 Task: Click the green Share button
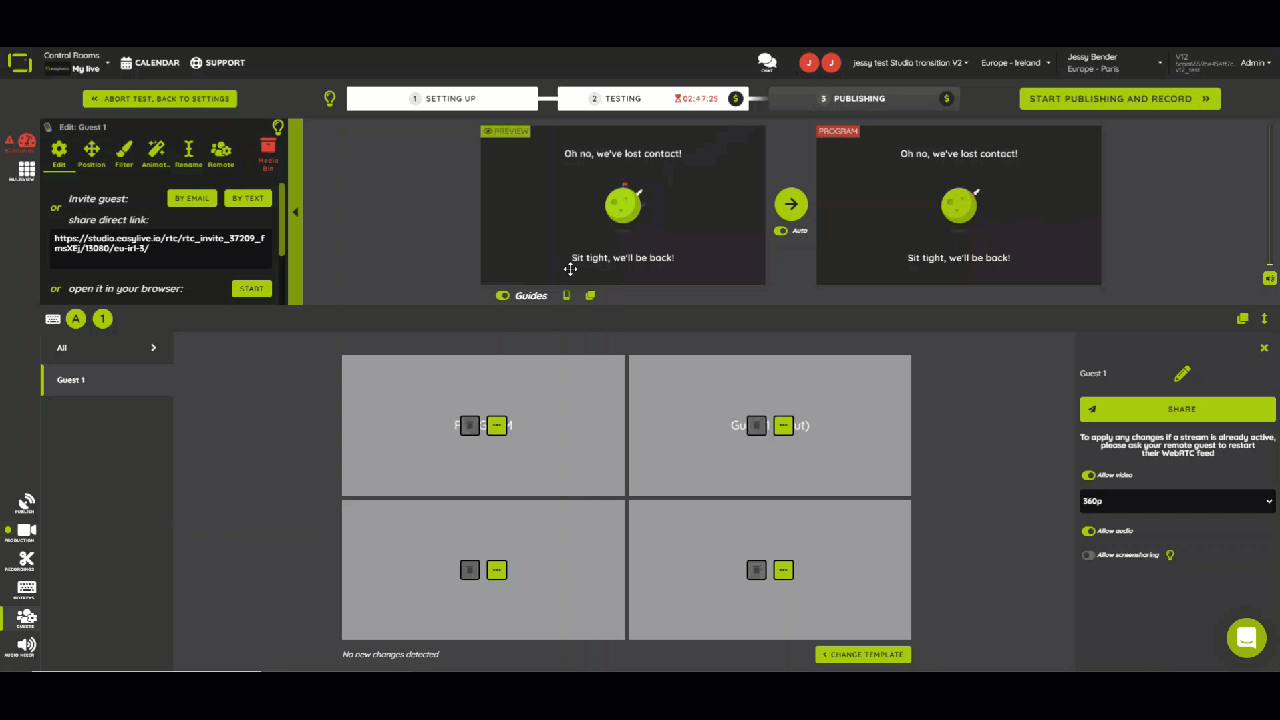tap(1177, 409)
